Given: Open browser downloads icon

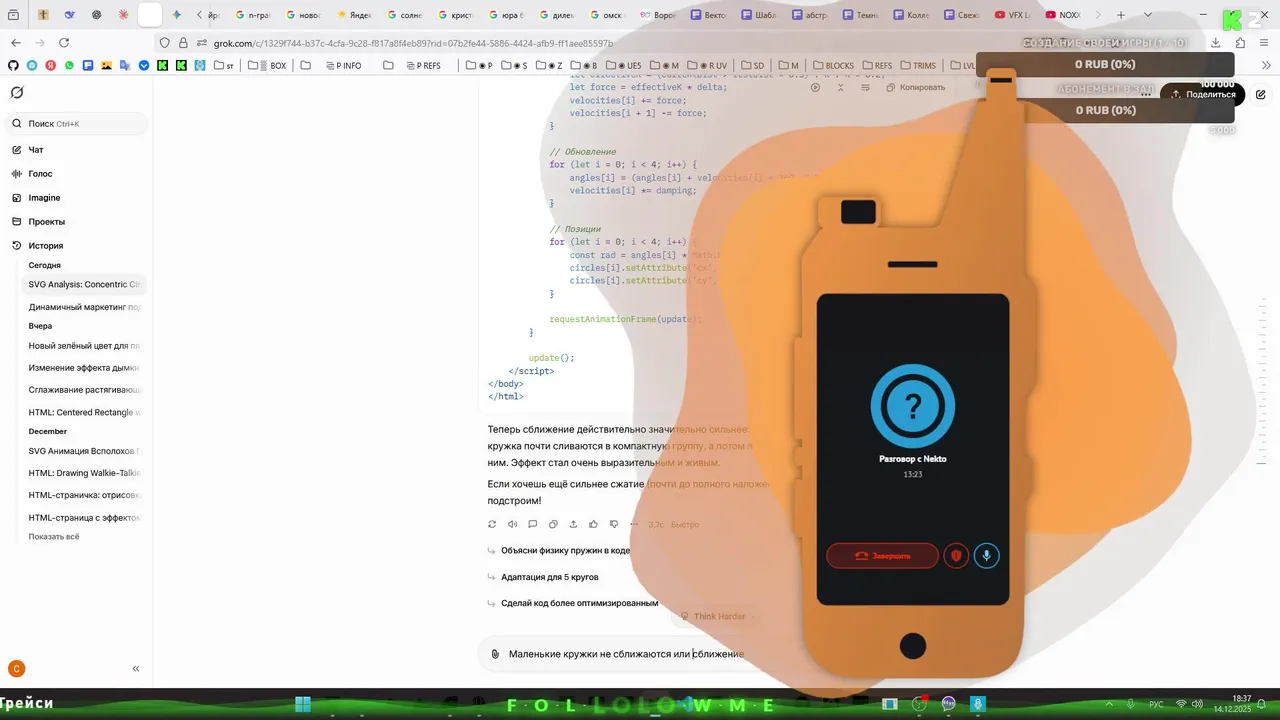Looking at the screenshot, I should pyautogui.click(x=1215, y=43).
